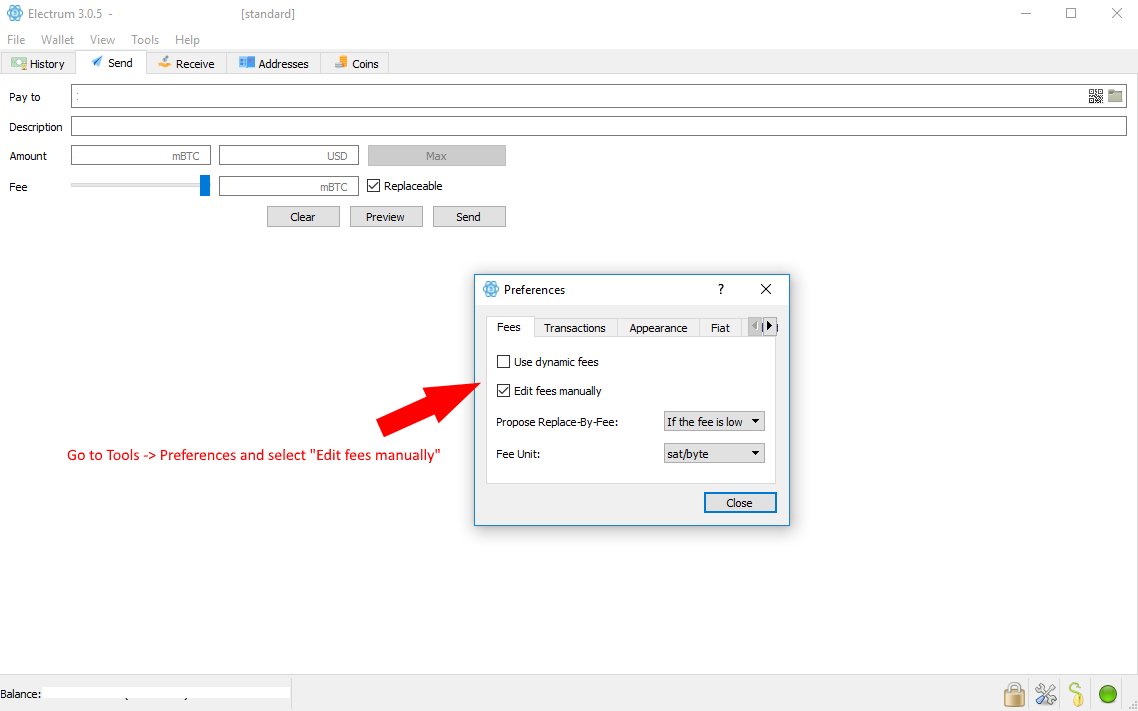Open preferences tools icon in status bar

1046,694
